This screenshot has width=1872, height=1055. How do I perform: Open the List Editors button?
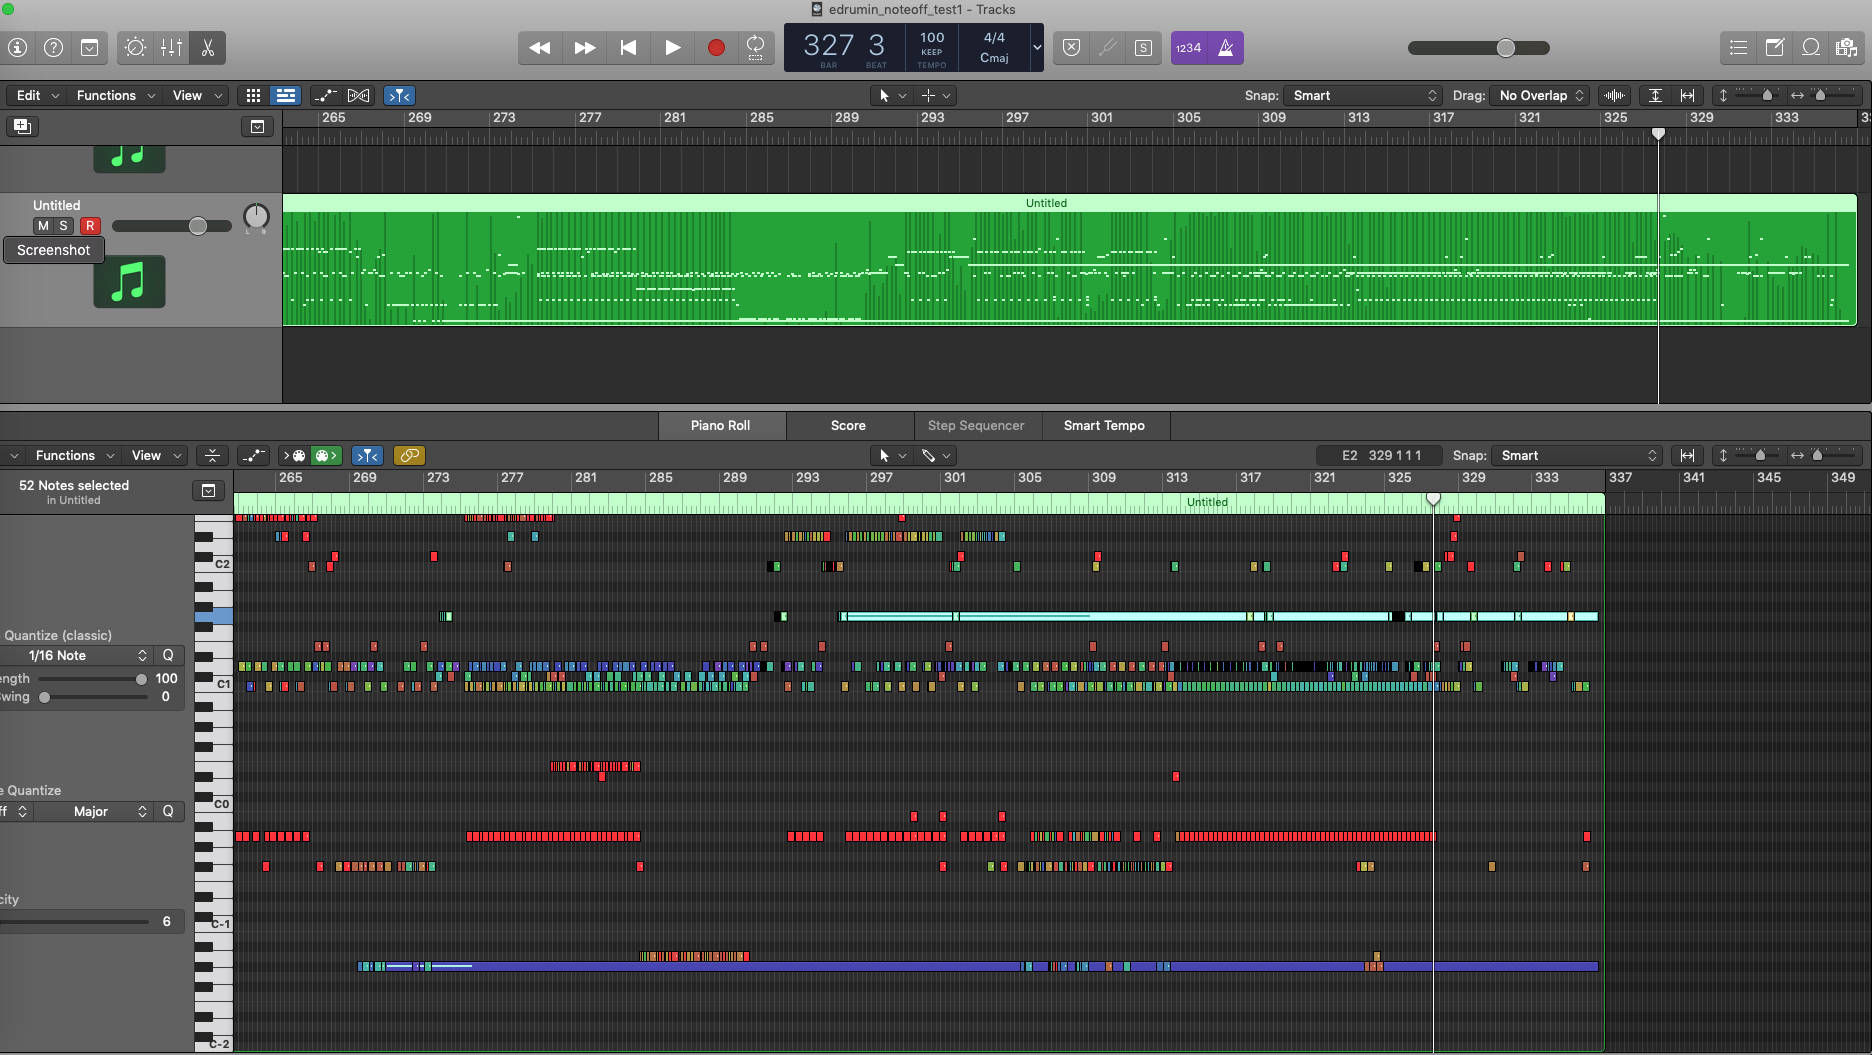[1739, 47]
